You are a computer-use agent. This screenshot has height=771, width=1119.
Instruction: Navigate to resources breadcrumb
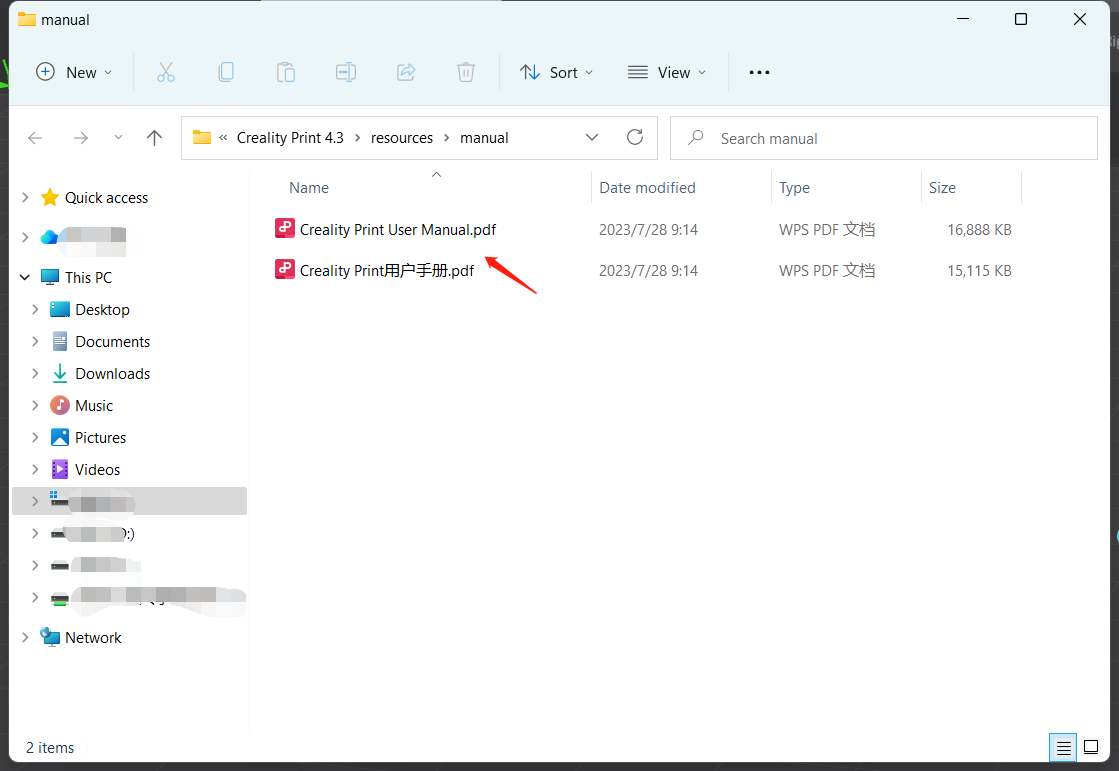point(402,138)
